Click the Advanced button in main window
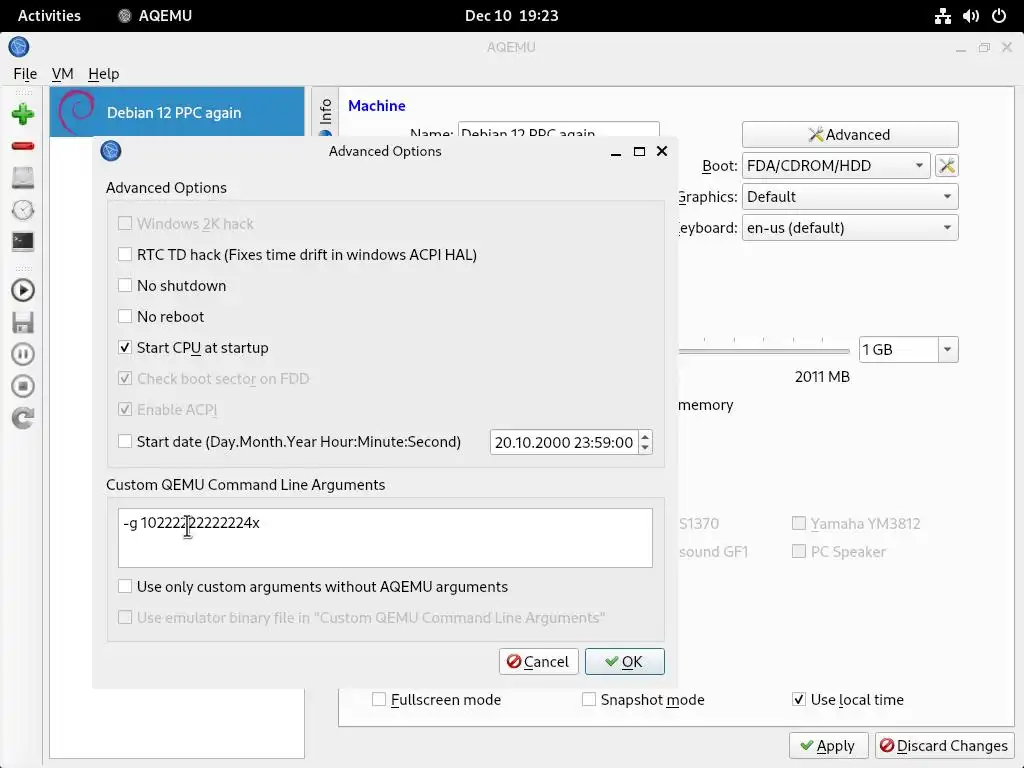1024x768 pixels. 850,135
